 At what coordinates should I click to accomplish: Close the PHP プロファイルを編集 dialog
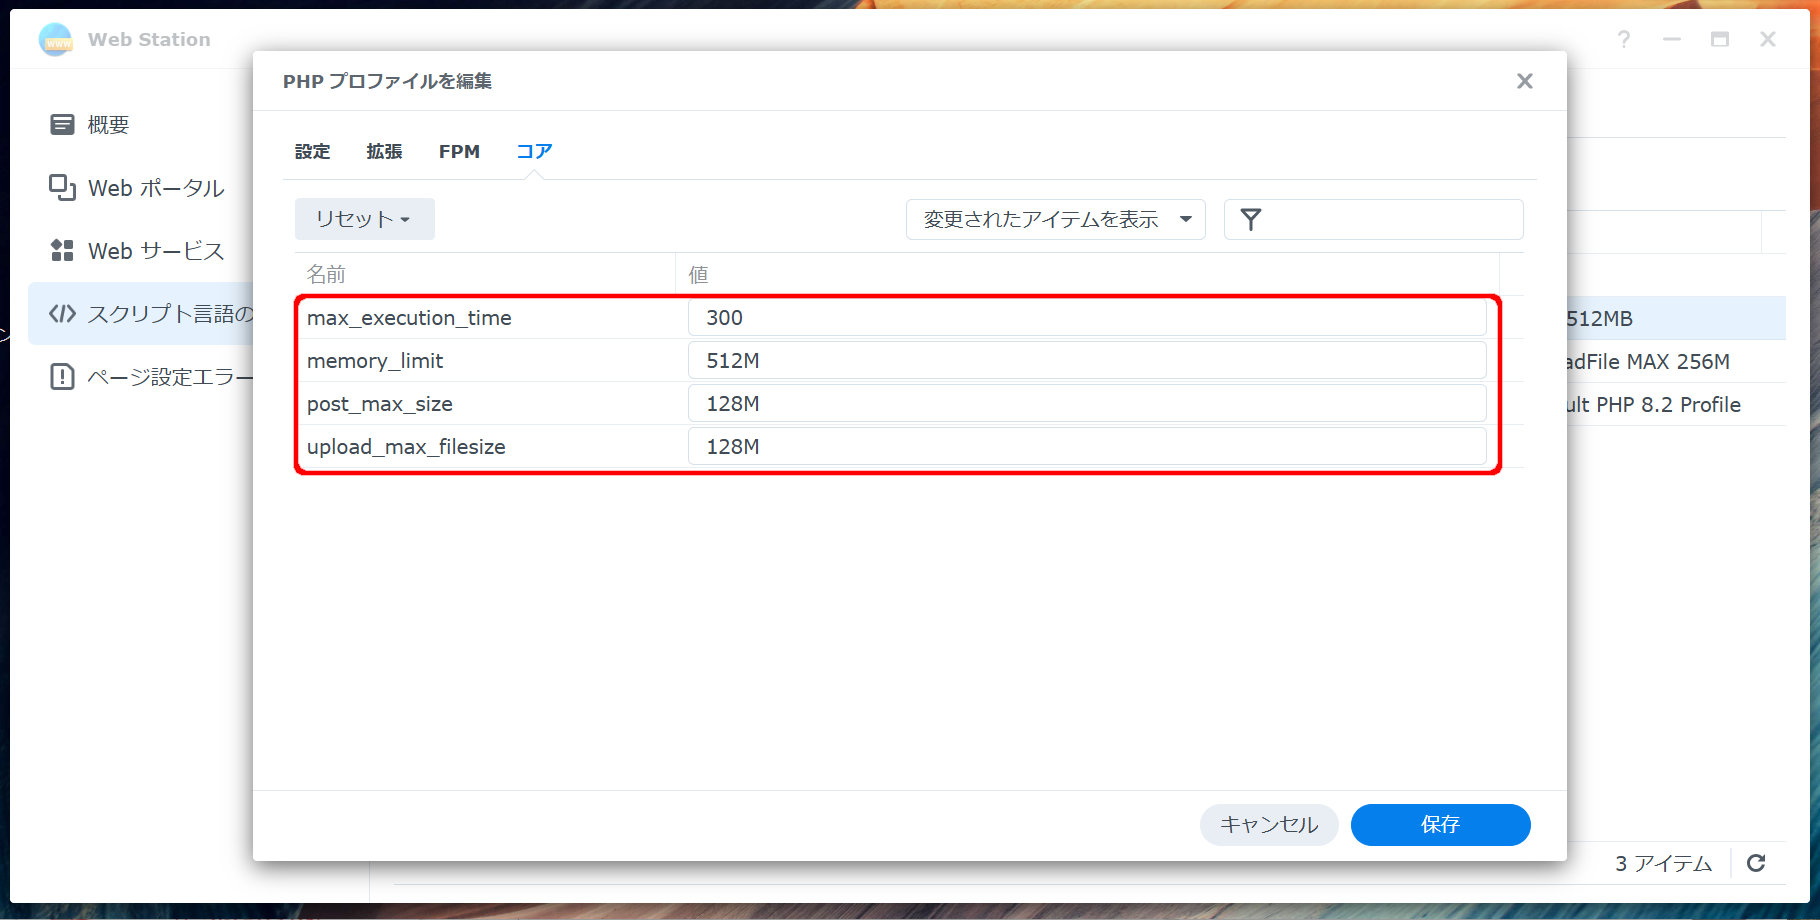(x=1524, y=81)
